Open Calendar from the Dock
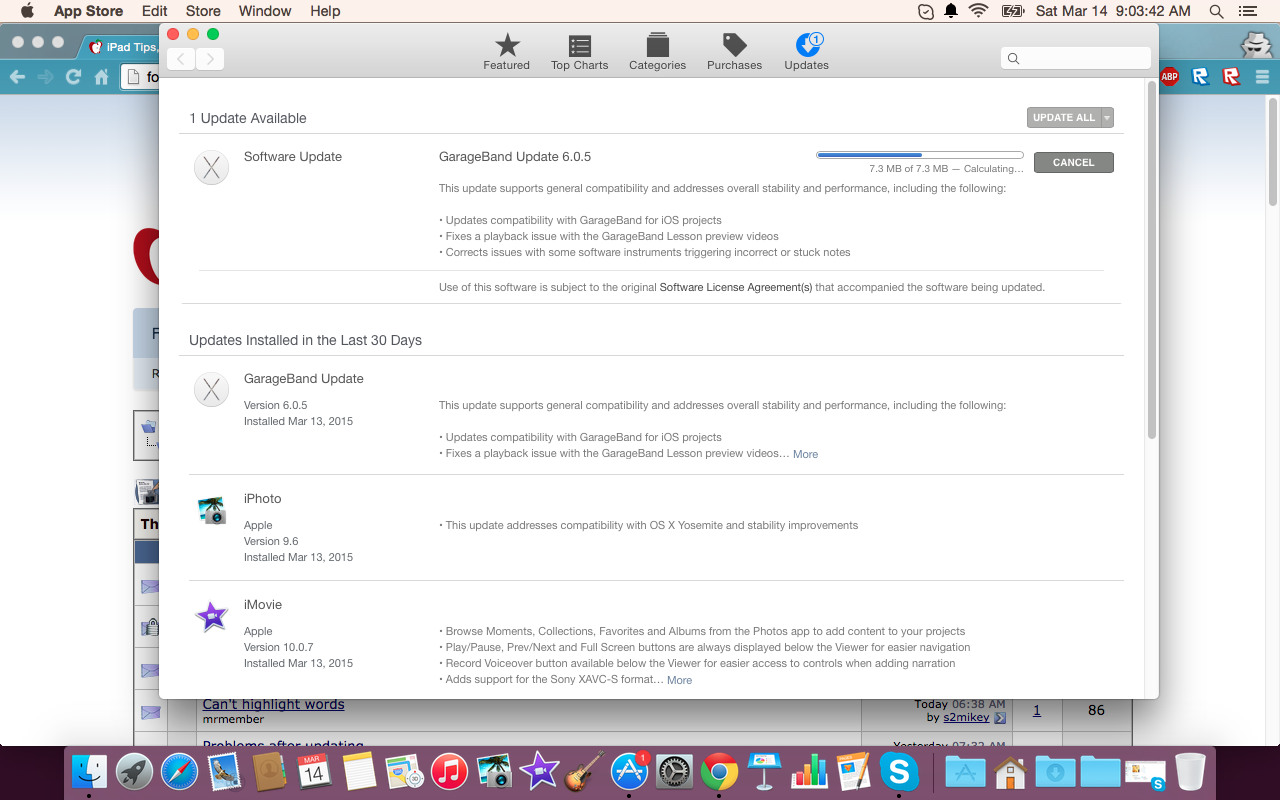 (314, 771)
